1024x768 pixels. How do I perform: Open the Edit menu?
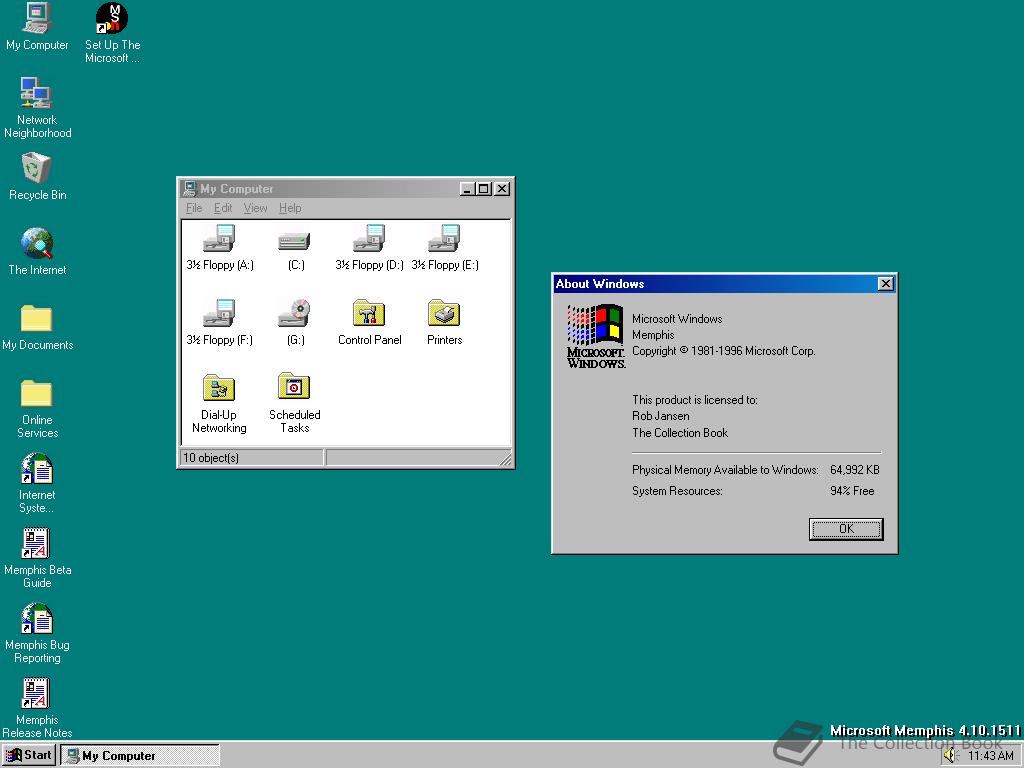click(x=222, y=208)
